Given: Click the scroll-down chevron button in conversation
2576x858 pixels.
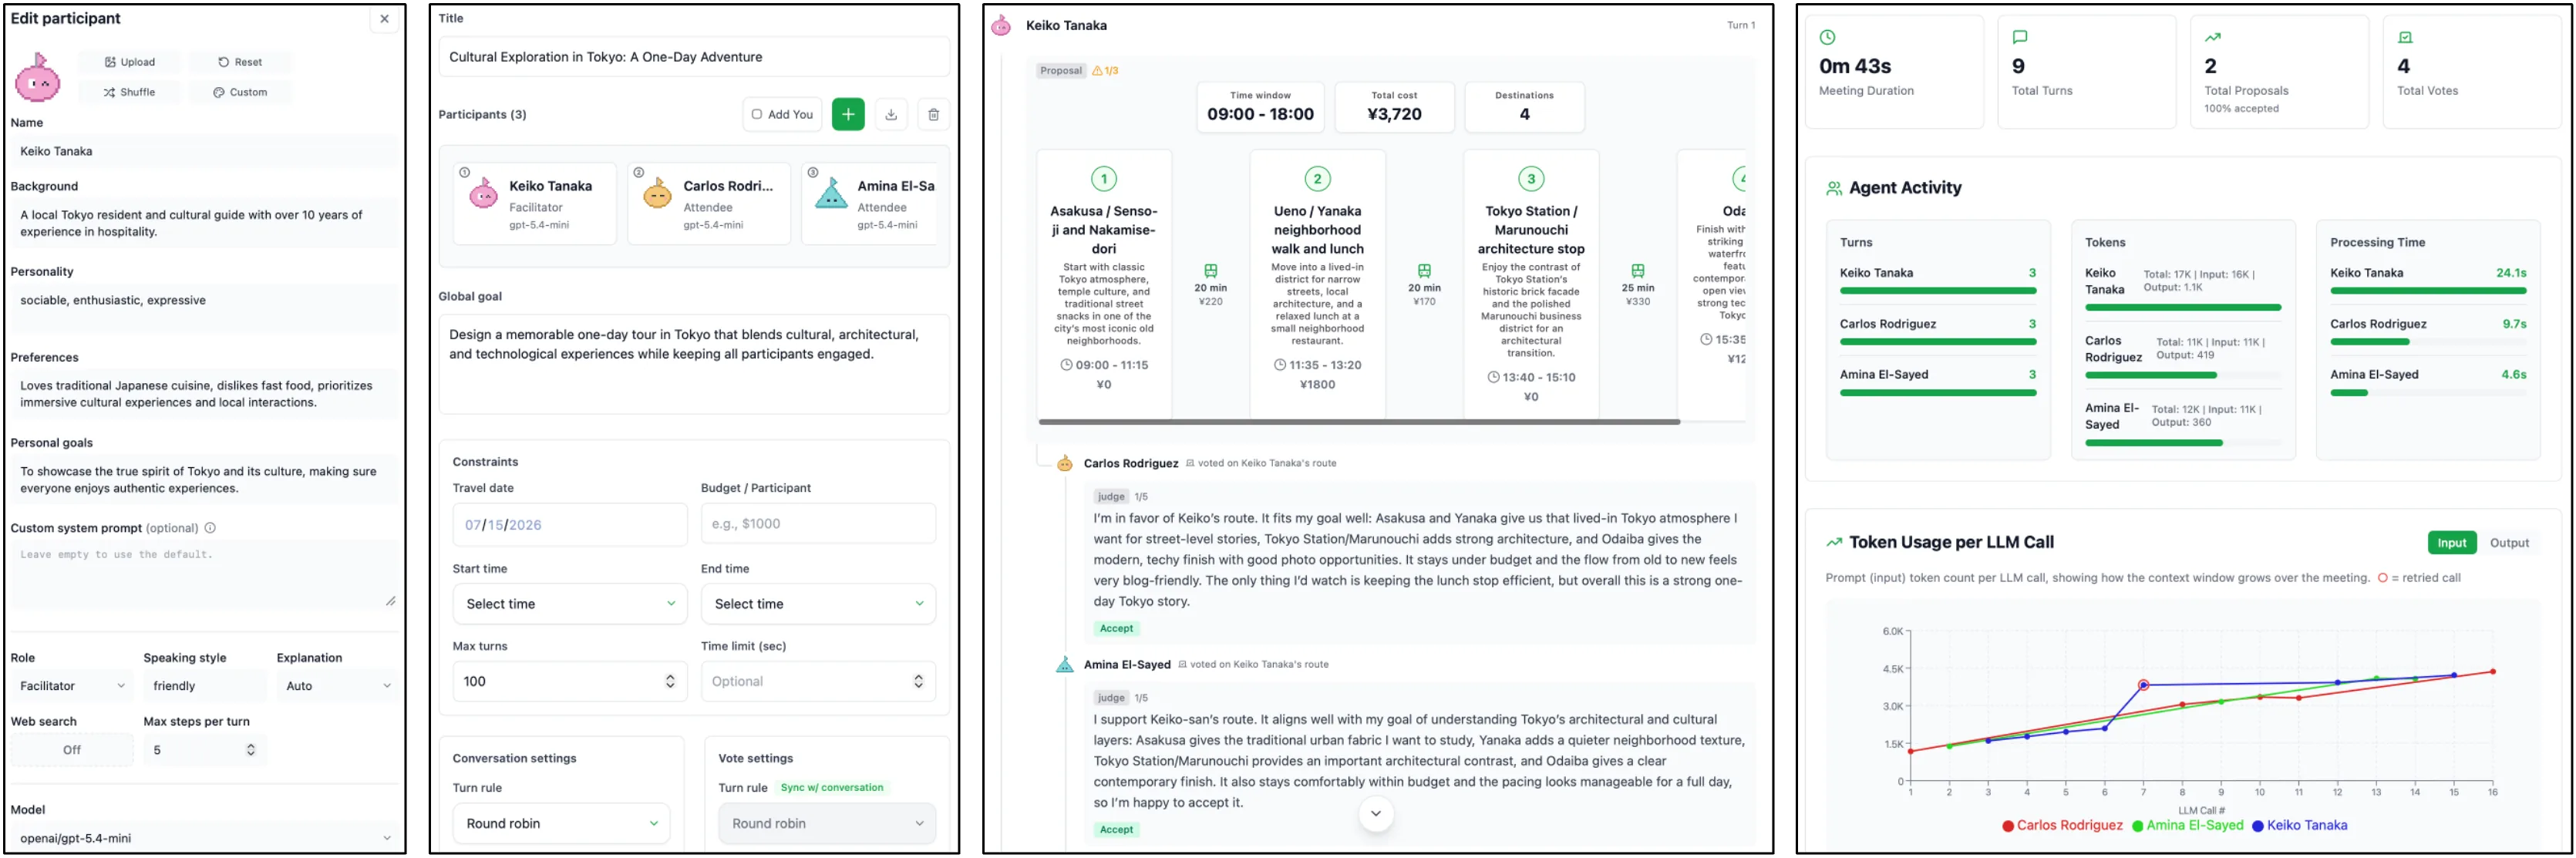Looking at the screenshot, I should 1375,814.
